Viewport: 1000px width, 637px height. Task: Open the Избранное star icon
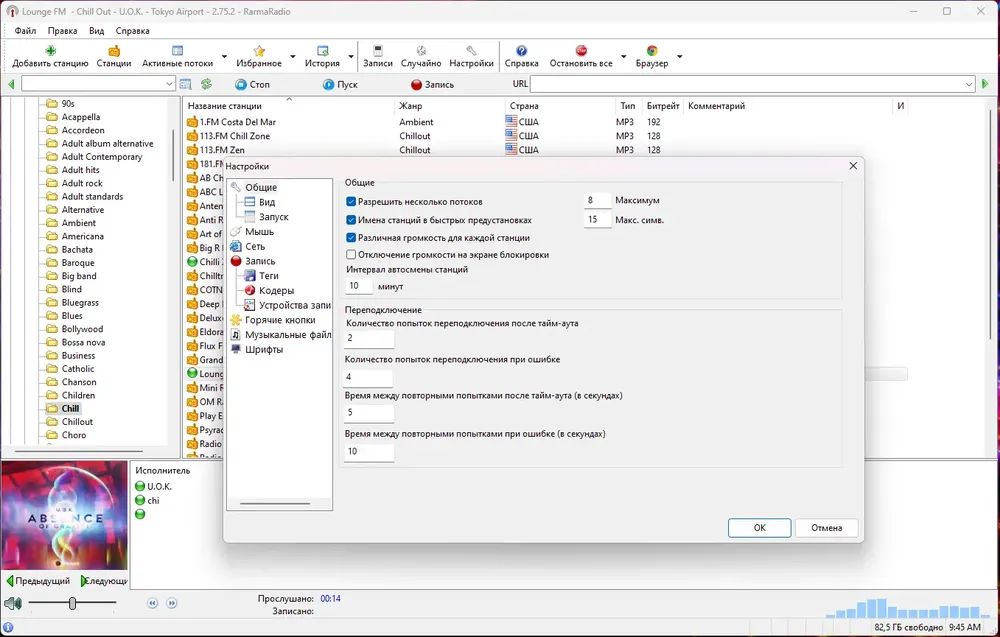coord(259,51)
